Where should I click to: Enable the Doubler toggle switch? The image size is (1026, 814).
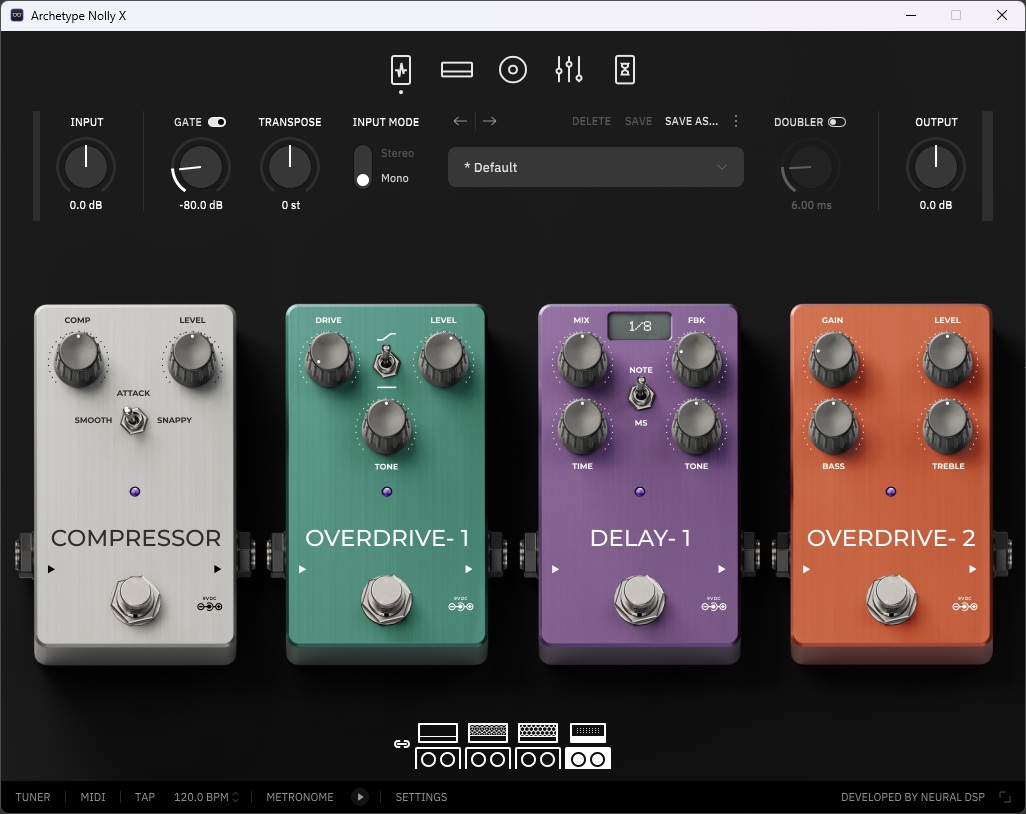click(837, 122)
